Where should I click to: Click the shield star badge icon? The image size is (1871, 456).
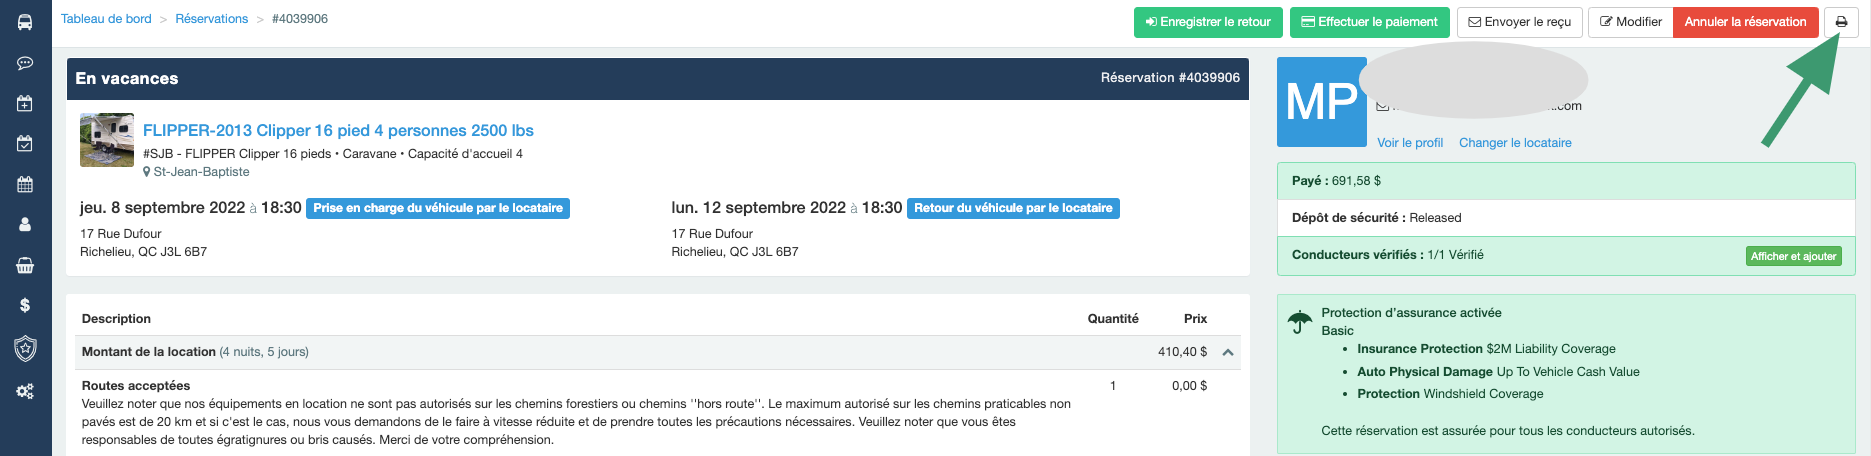pos(25,348)
